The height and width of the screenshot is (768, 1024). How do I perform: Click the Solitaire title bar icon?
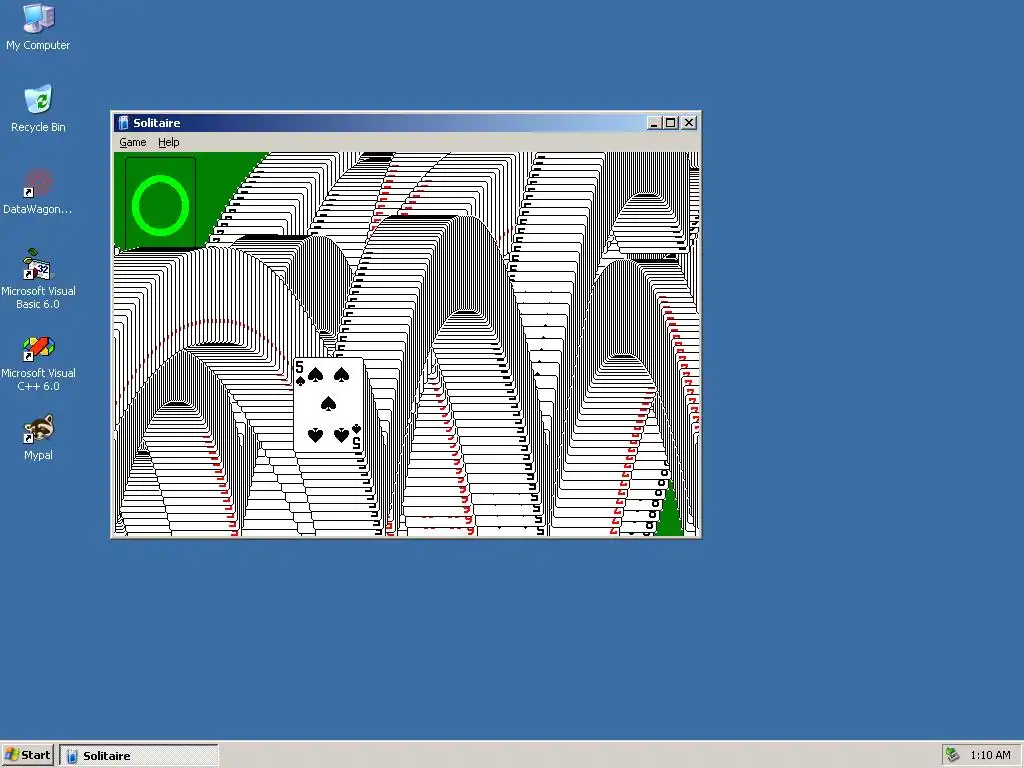point(123,123)
